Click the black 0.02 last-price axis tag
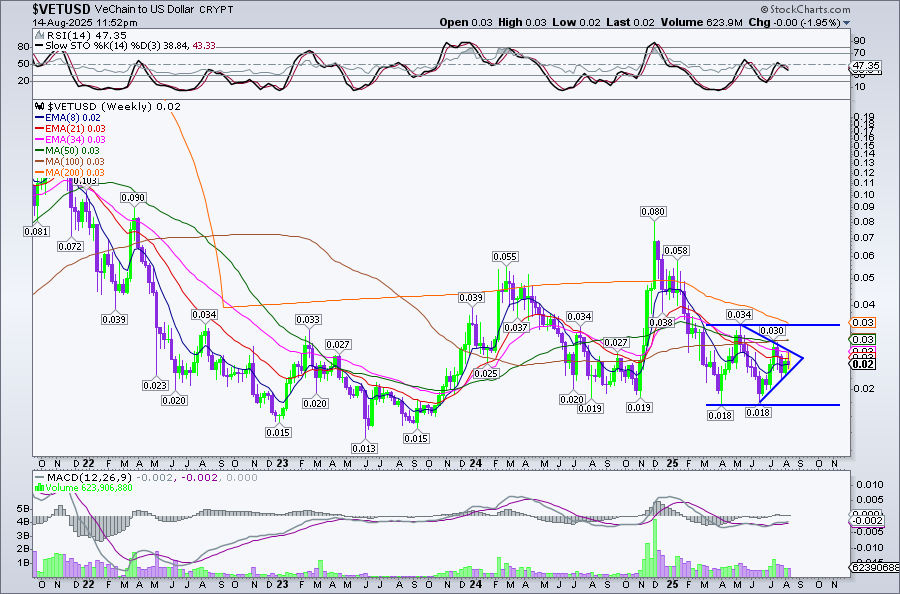Screen dimensions: 900x594 click(x=863, y=364)
